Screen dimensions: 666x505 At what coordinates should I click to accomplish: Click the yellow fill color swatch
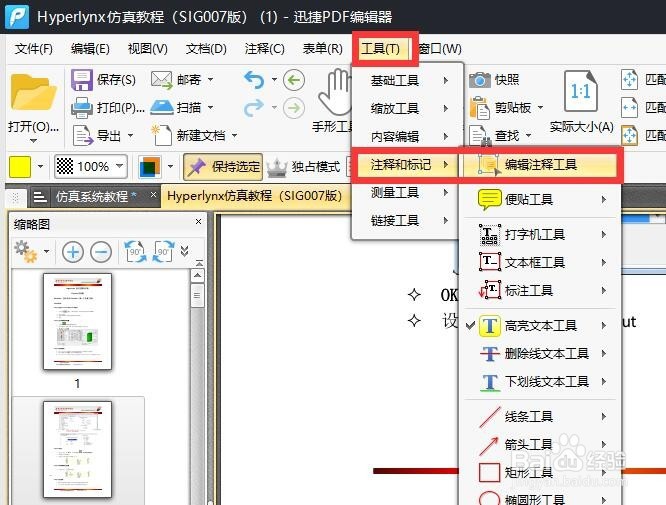[x=20, y=166]
